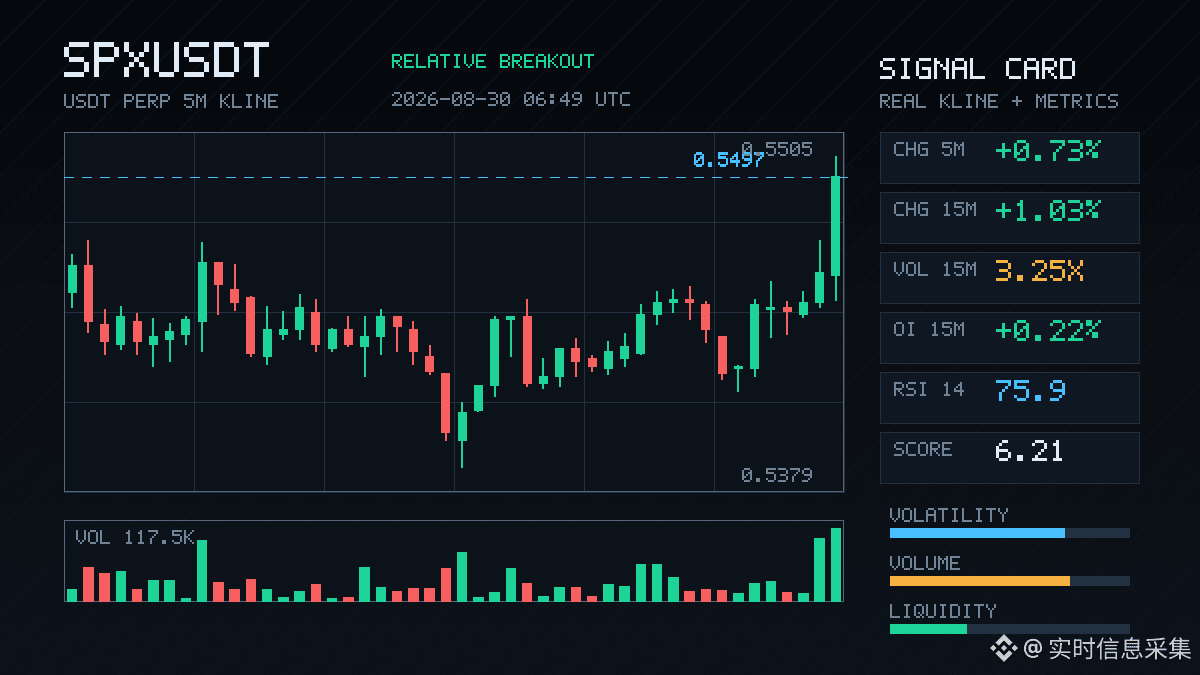1200x675 pixels.
Task: Click the 2026-08-30 06:49 UTC timestamp
Action: pyautogui.click(x=510, y=99)
